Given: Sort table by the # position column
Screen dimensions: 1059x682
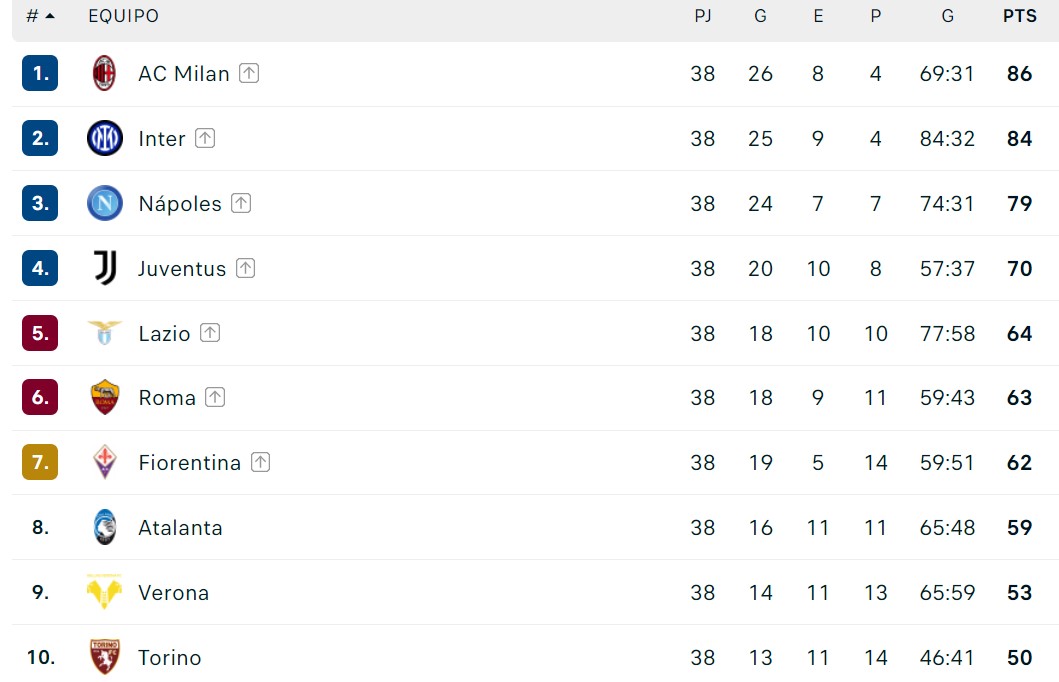Looking at the screenshot, I should 40,16.
